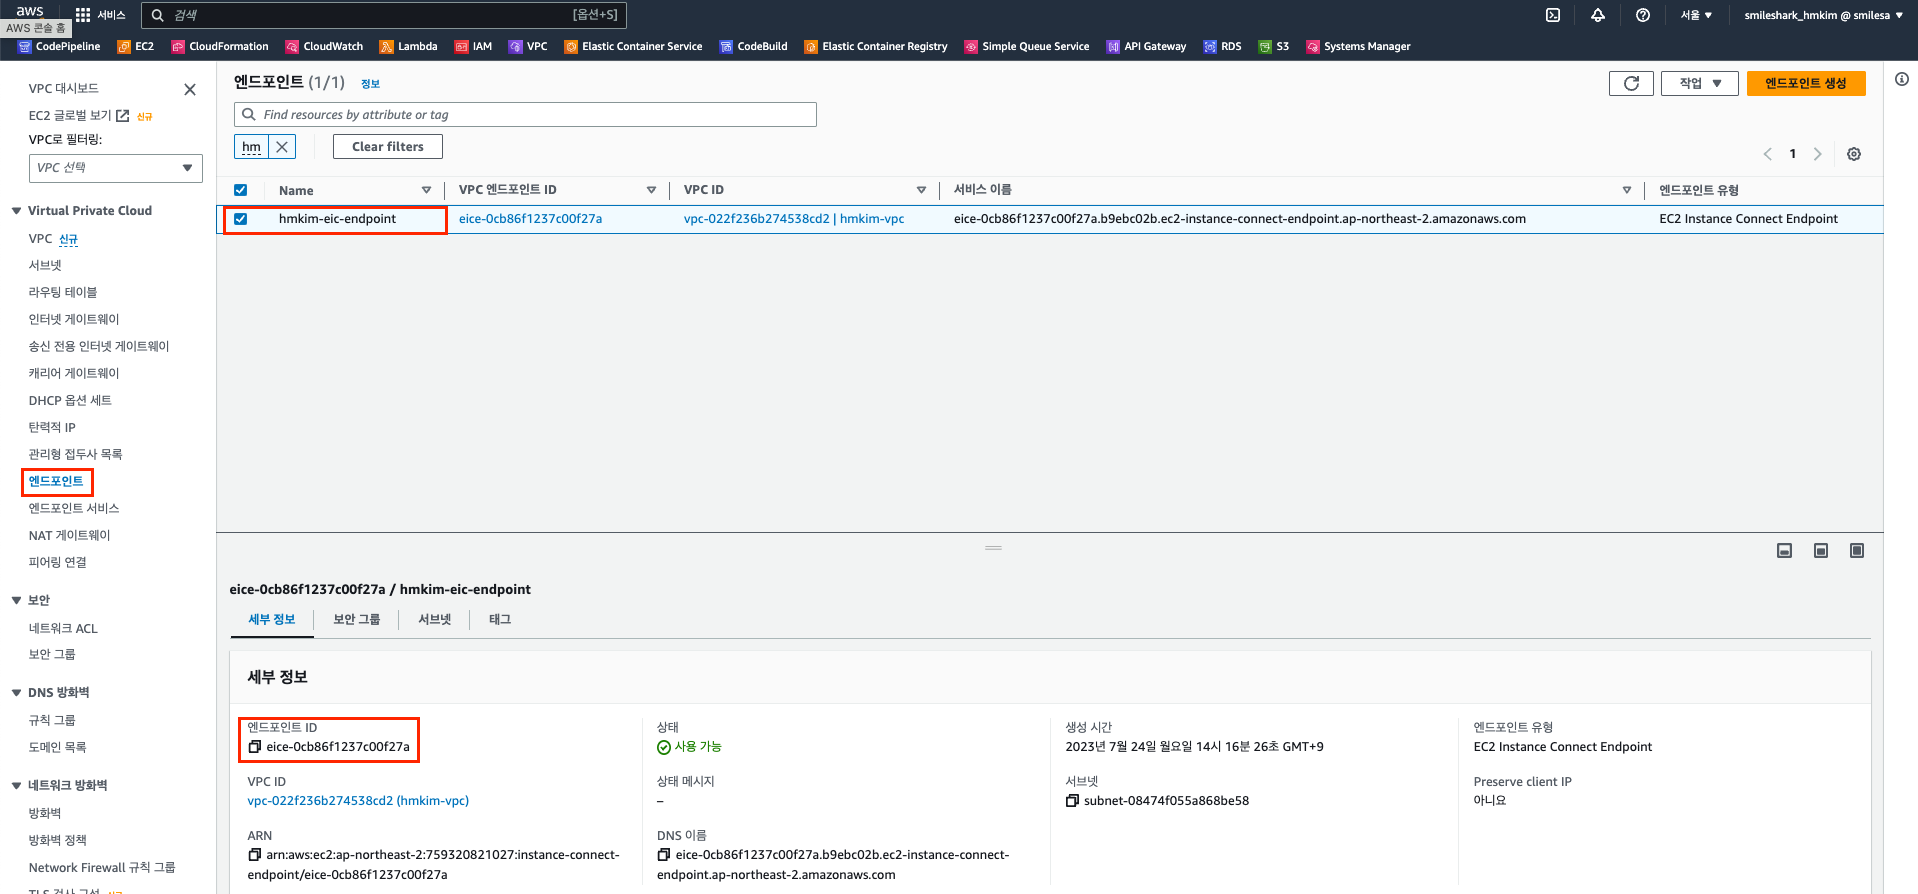This screenshot has height=894, width=1918.
Task: Open the Simple Queue Service shortcut
Action: pos(1027,46)
